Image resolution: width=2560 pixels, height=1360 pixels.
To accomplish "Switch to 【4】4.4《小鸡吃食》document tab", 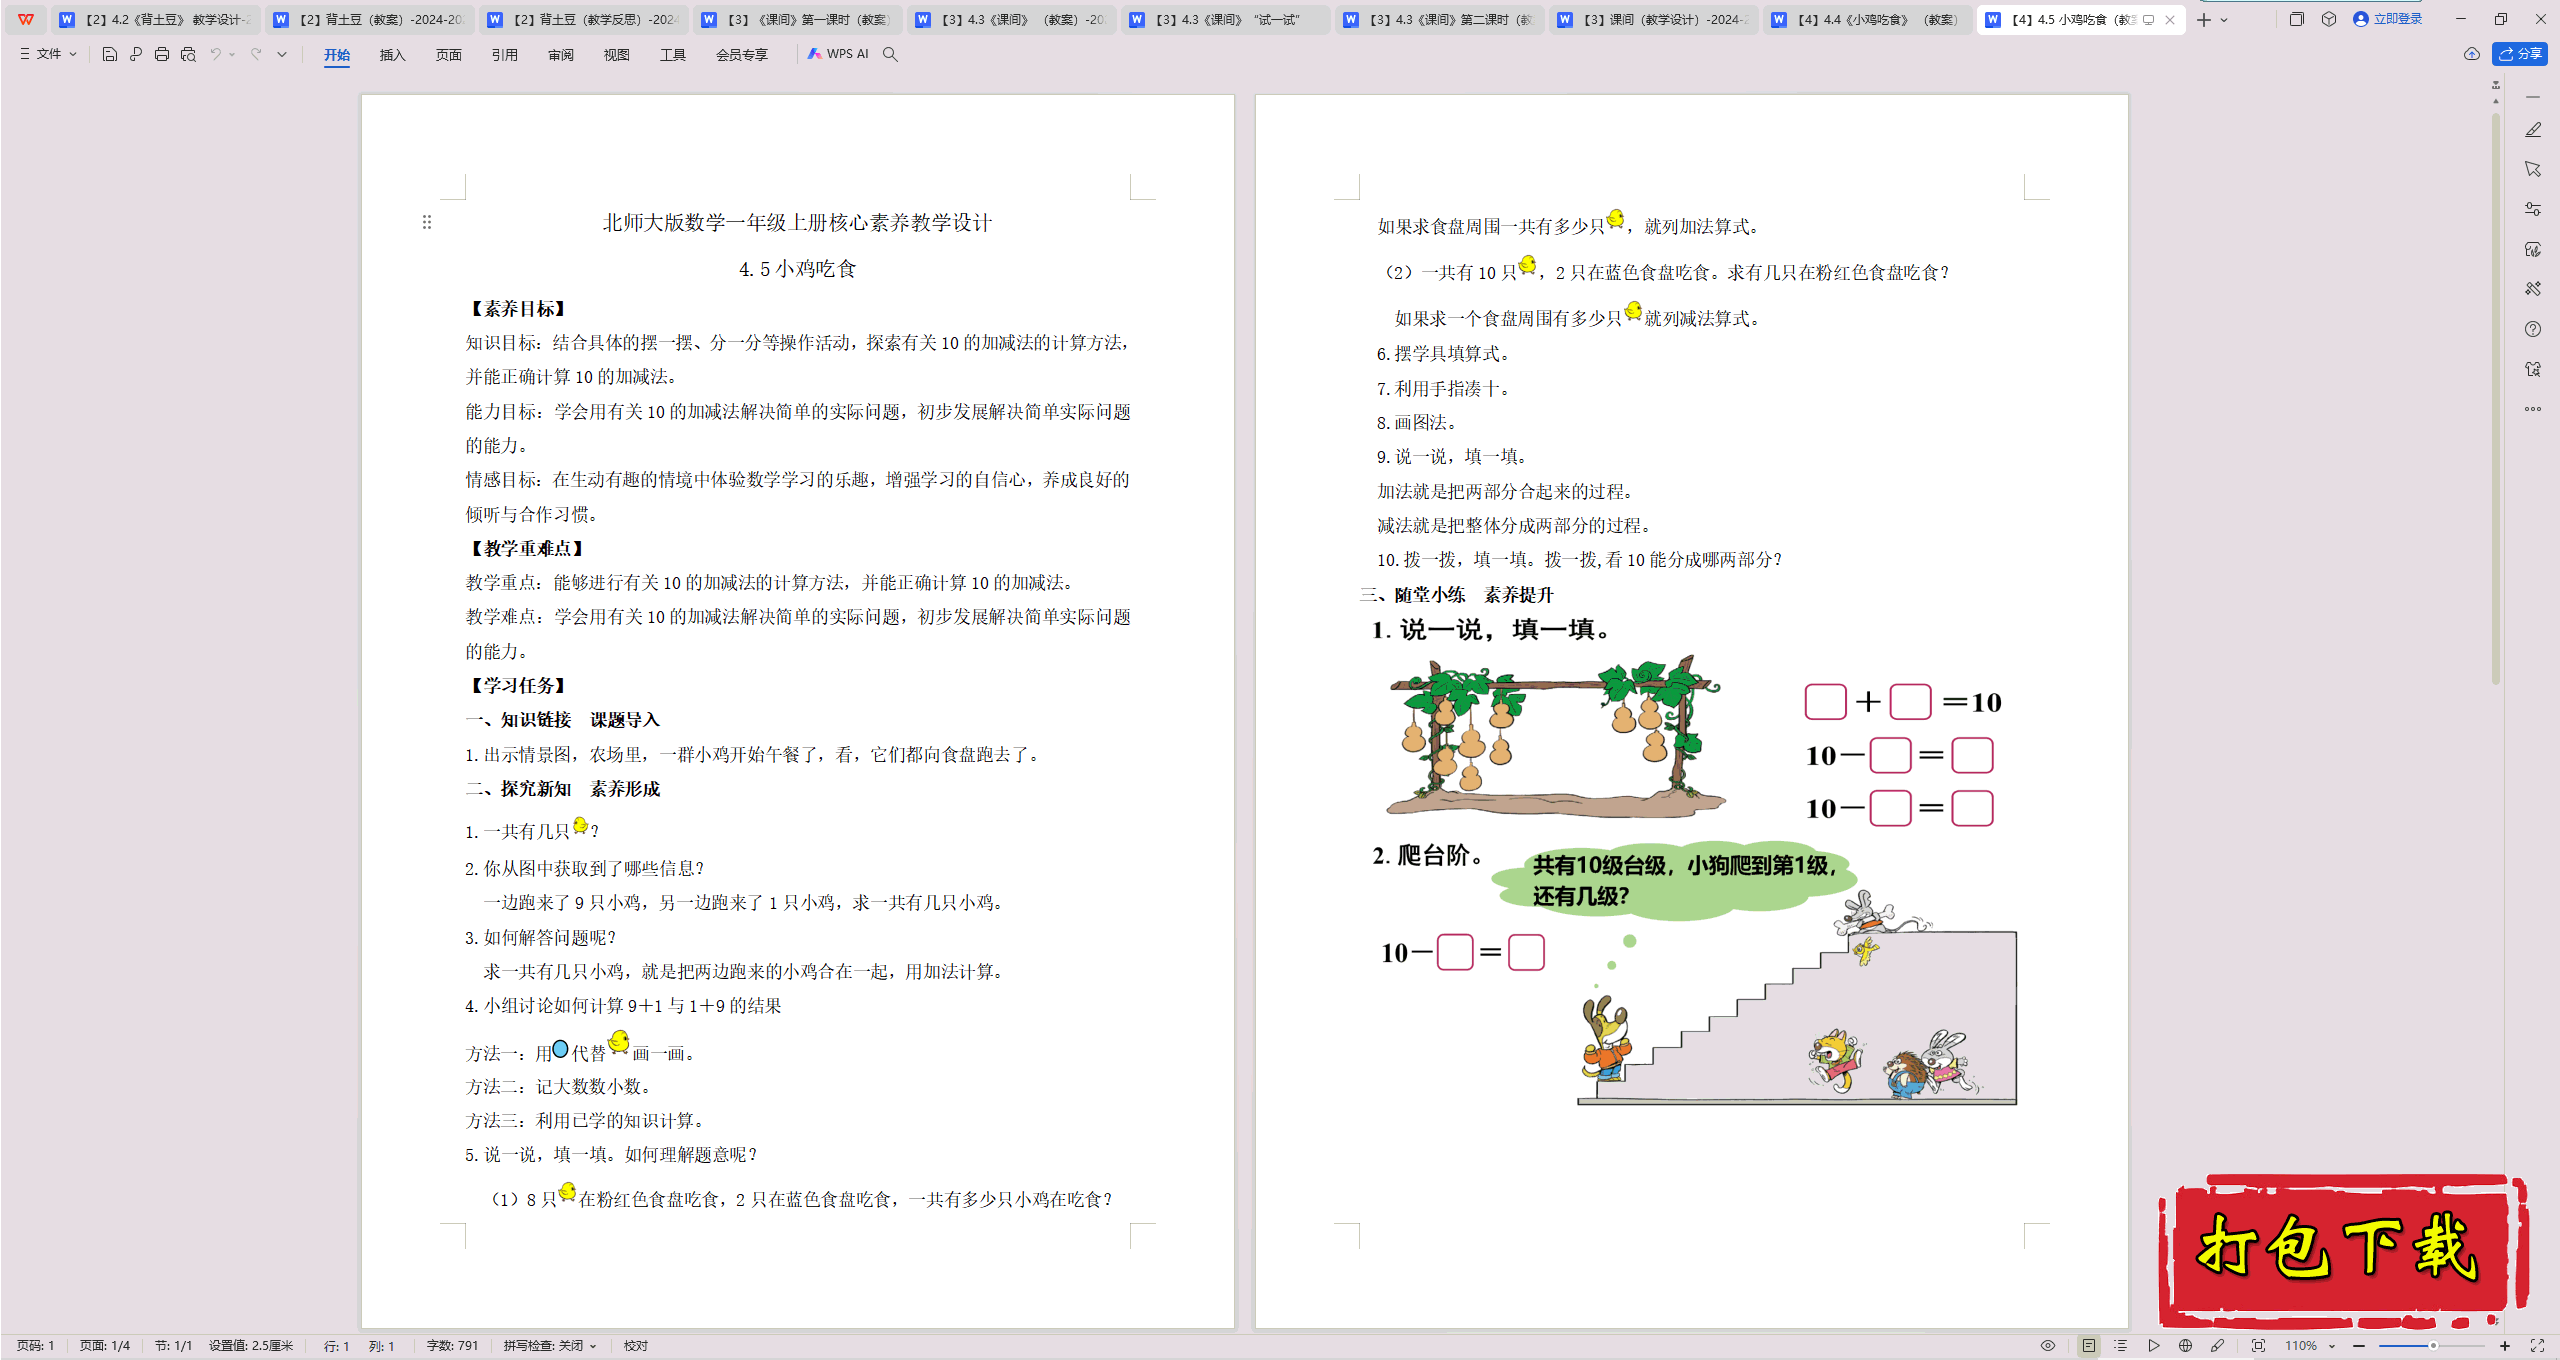I will pyautogui.click(x=1867, y=19).
